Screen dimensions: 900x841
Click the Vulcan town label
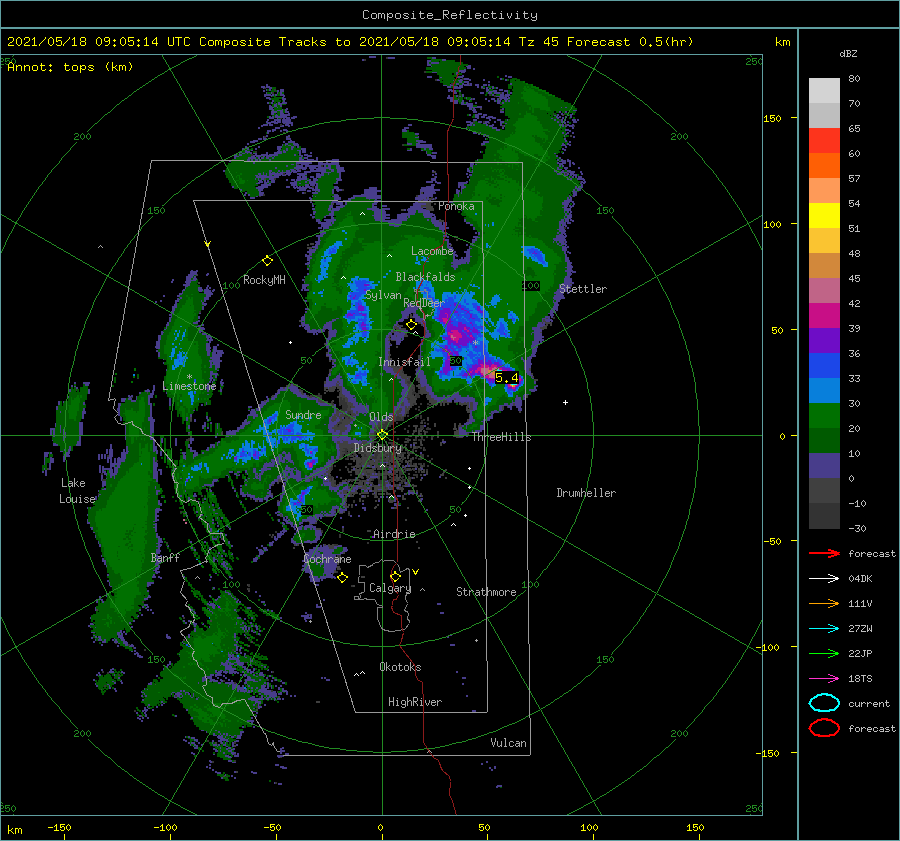tap(508, 743)
